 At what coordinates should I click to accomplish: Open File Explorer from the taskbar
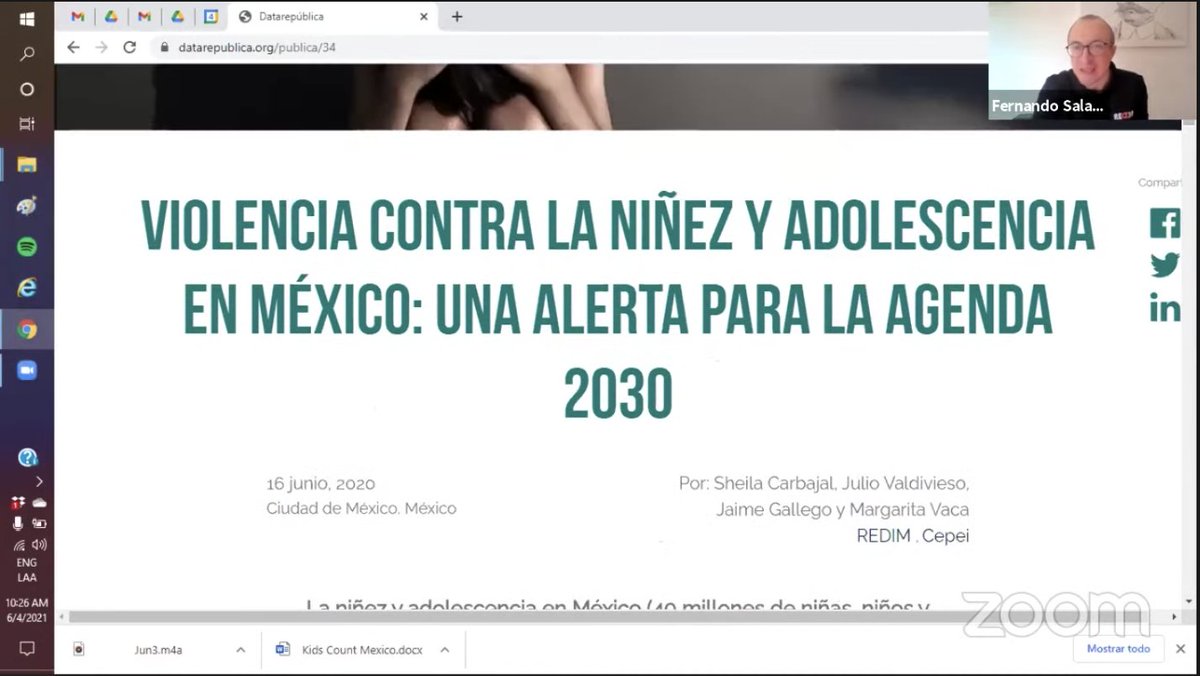click(x=27, y=165)
